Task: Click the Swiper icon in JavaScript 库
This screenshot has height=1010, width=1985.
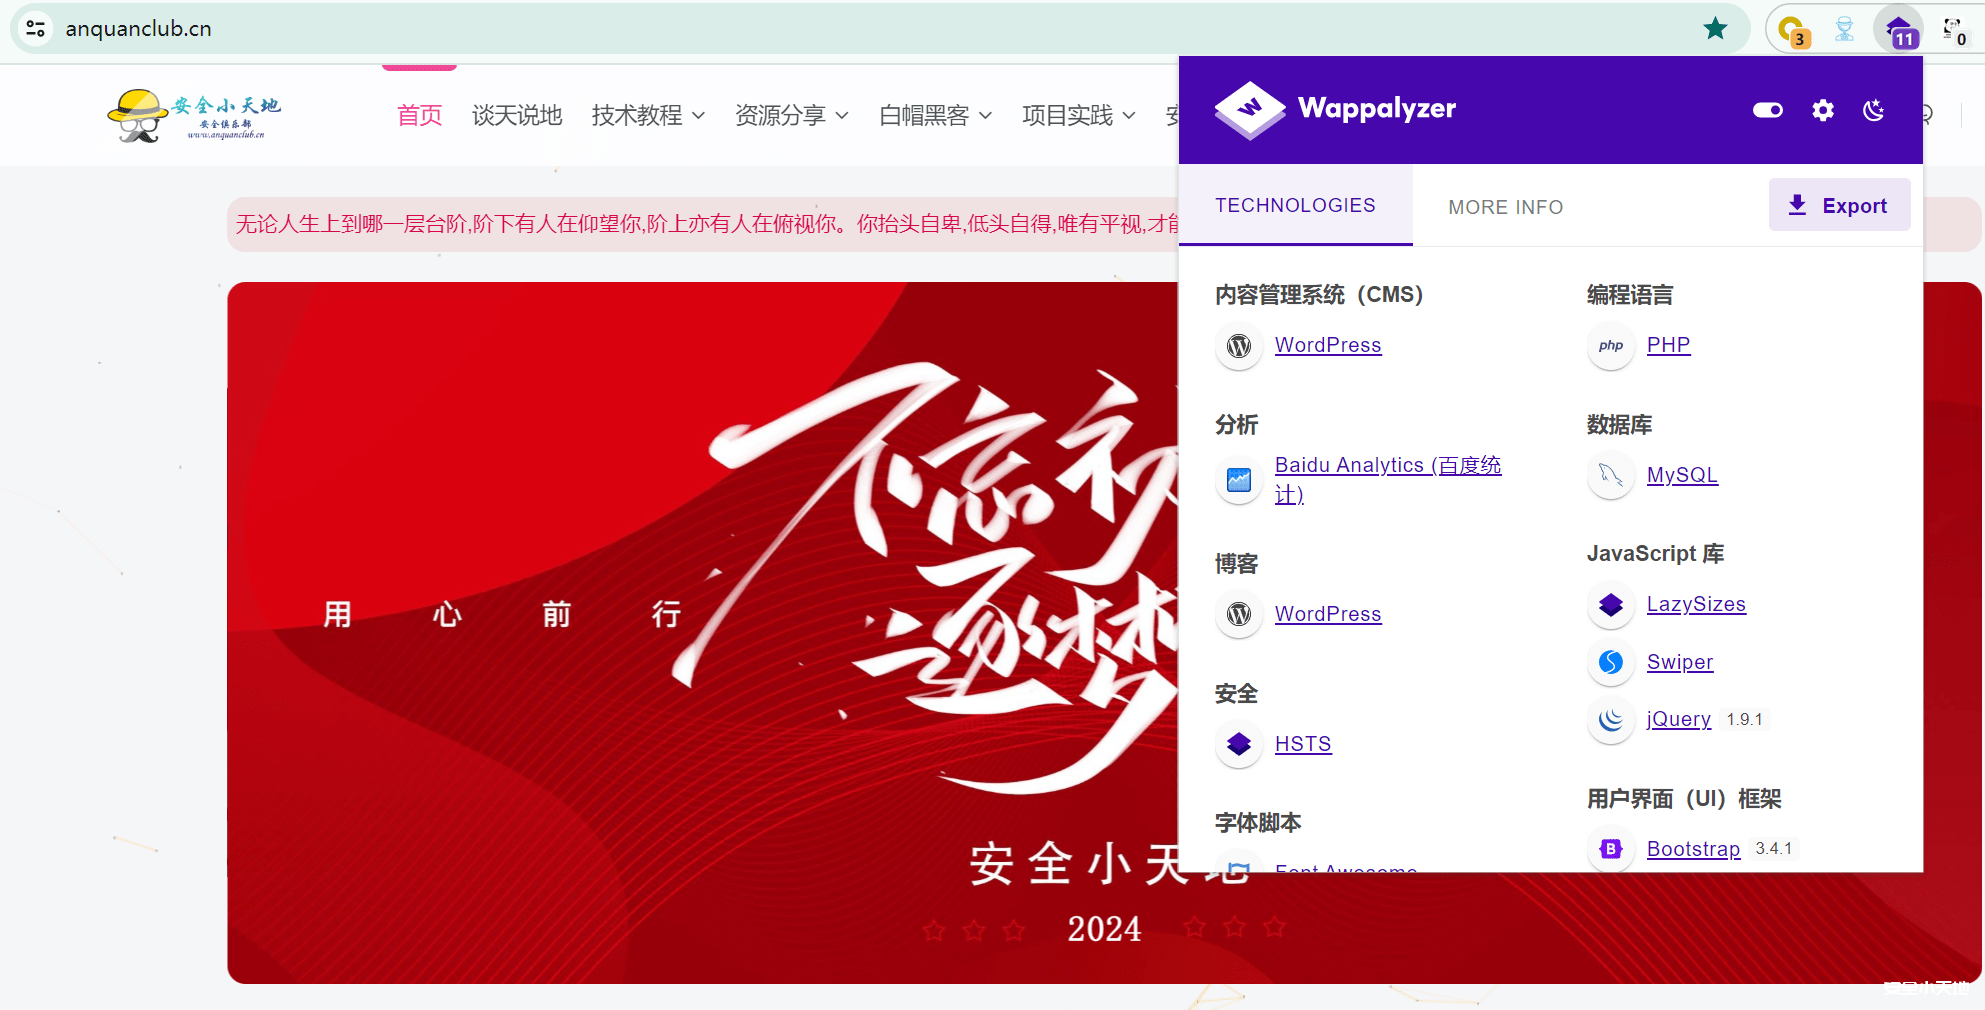Action: point(1610,662)
